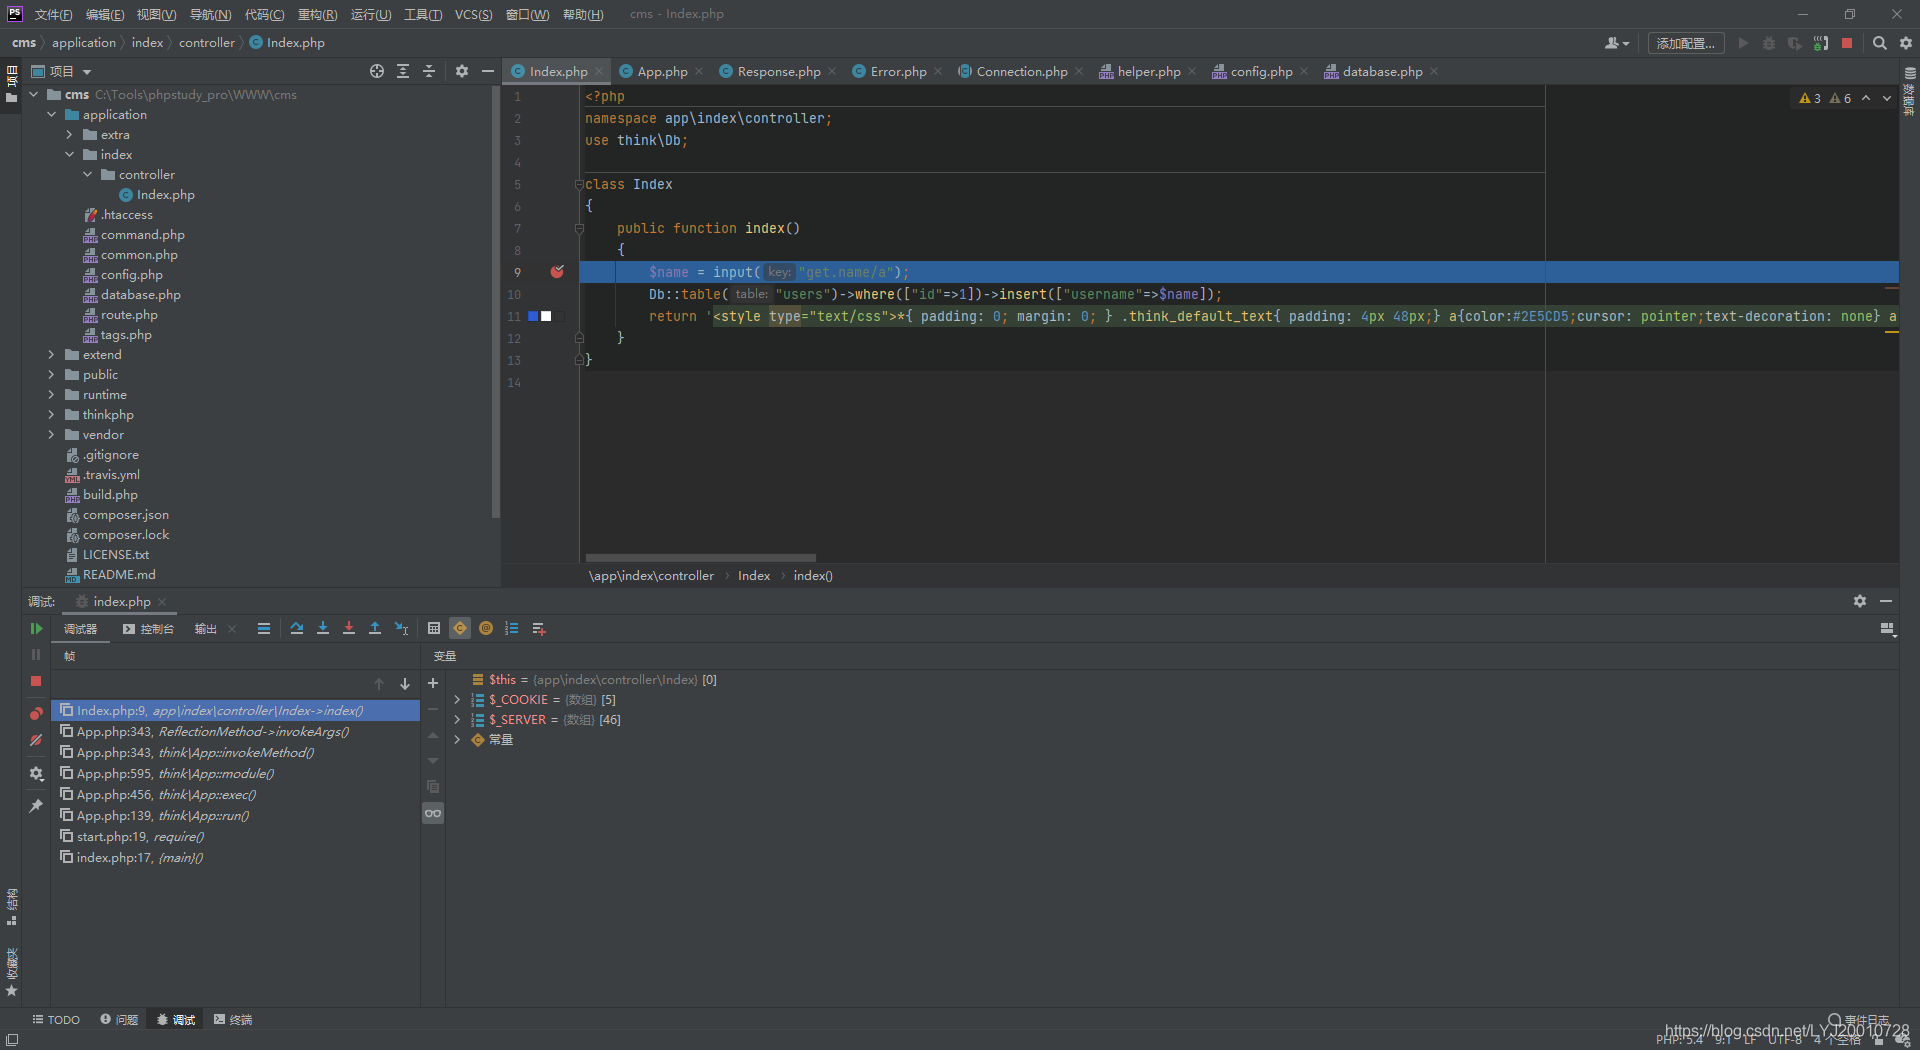This screenshot has width=1920, height=1050.
Task: Click Select Opened File target icon
Action: [x=377, y=71]
